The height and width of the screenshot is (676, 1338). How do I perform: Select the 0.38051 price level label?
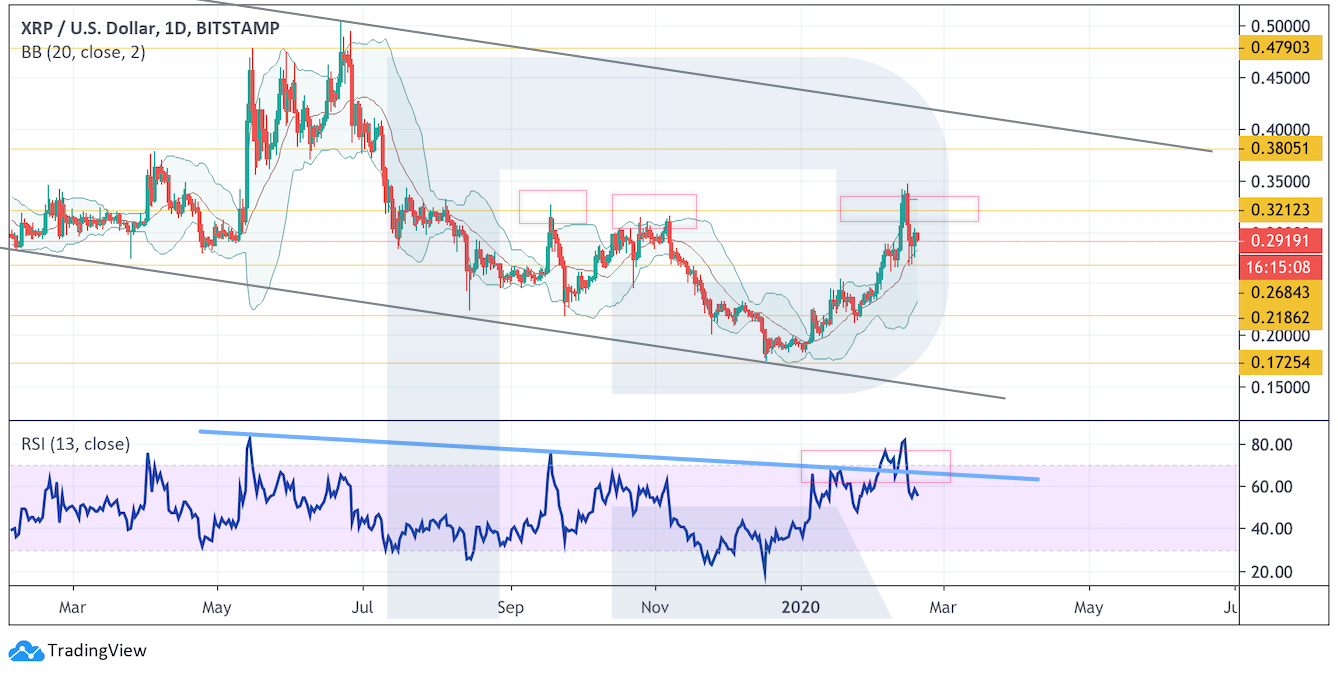pos(1280,149)
